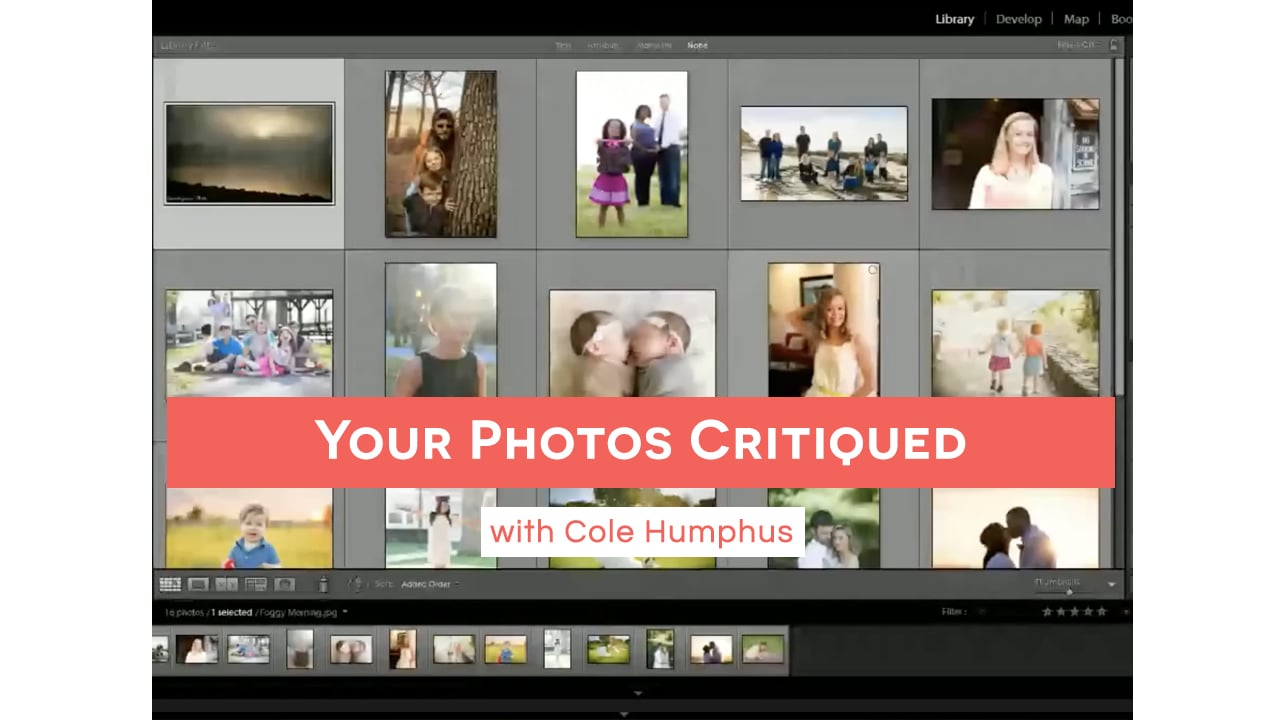This screenshot has height=720, width=1280.
Task: Select the toddler in blue shirt photo
Action: point(249,528)
